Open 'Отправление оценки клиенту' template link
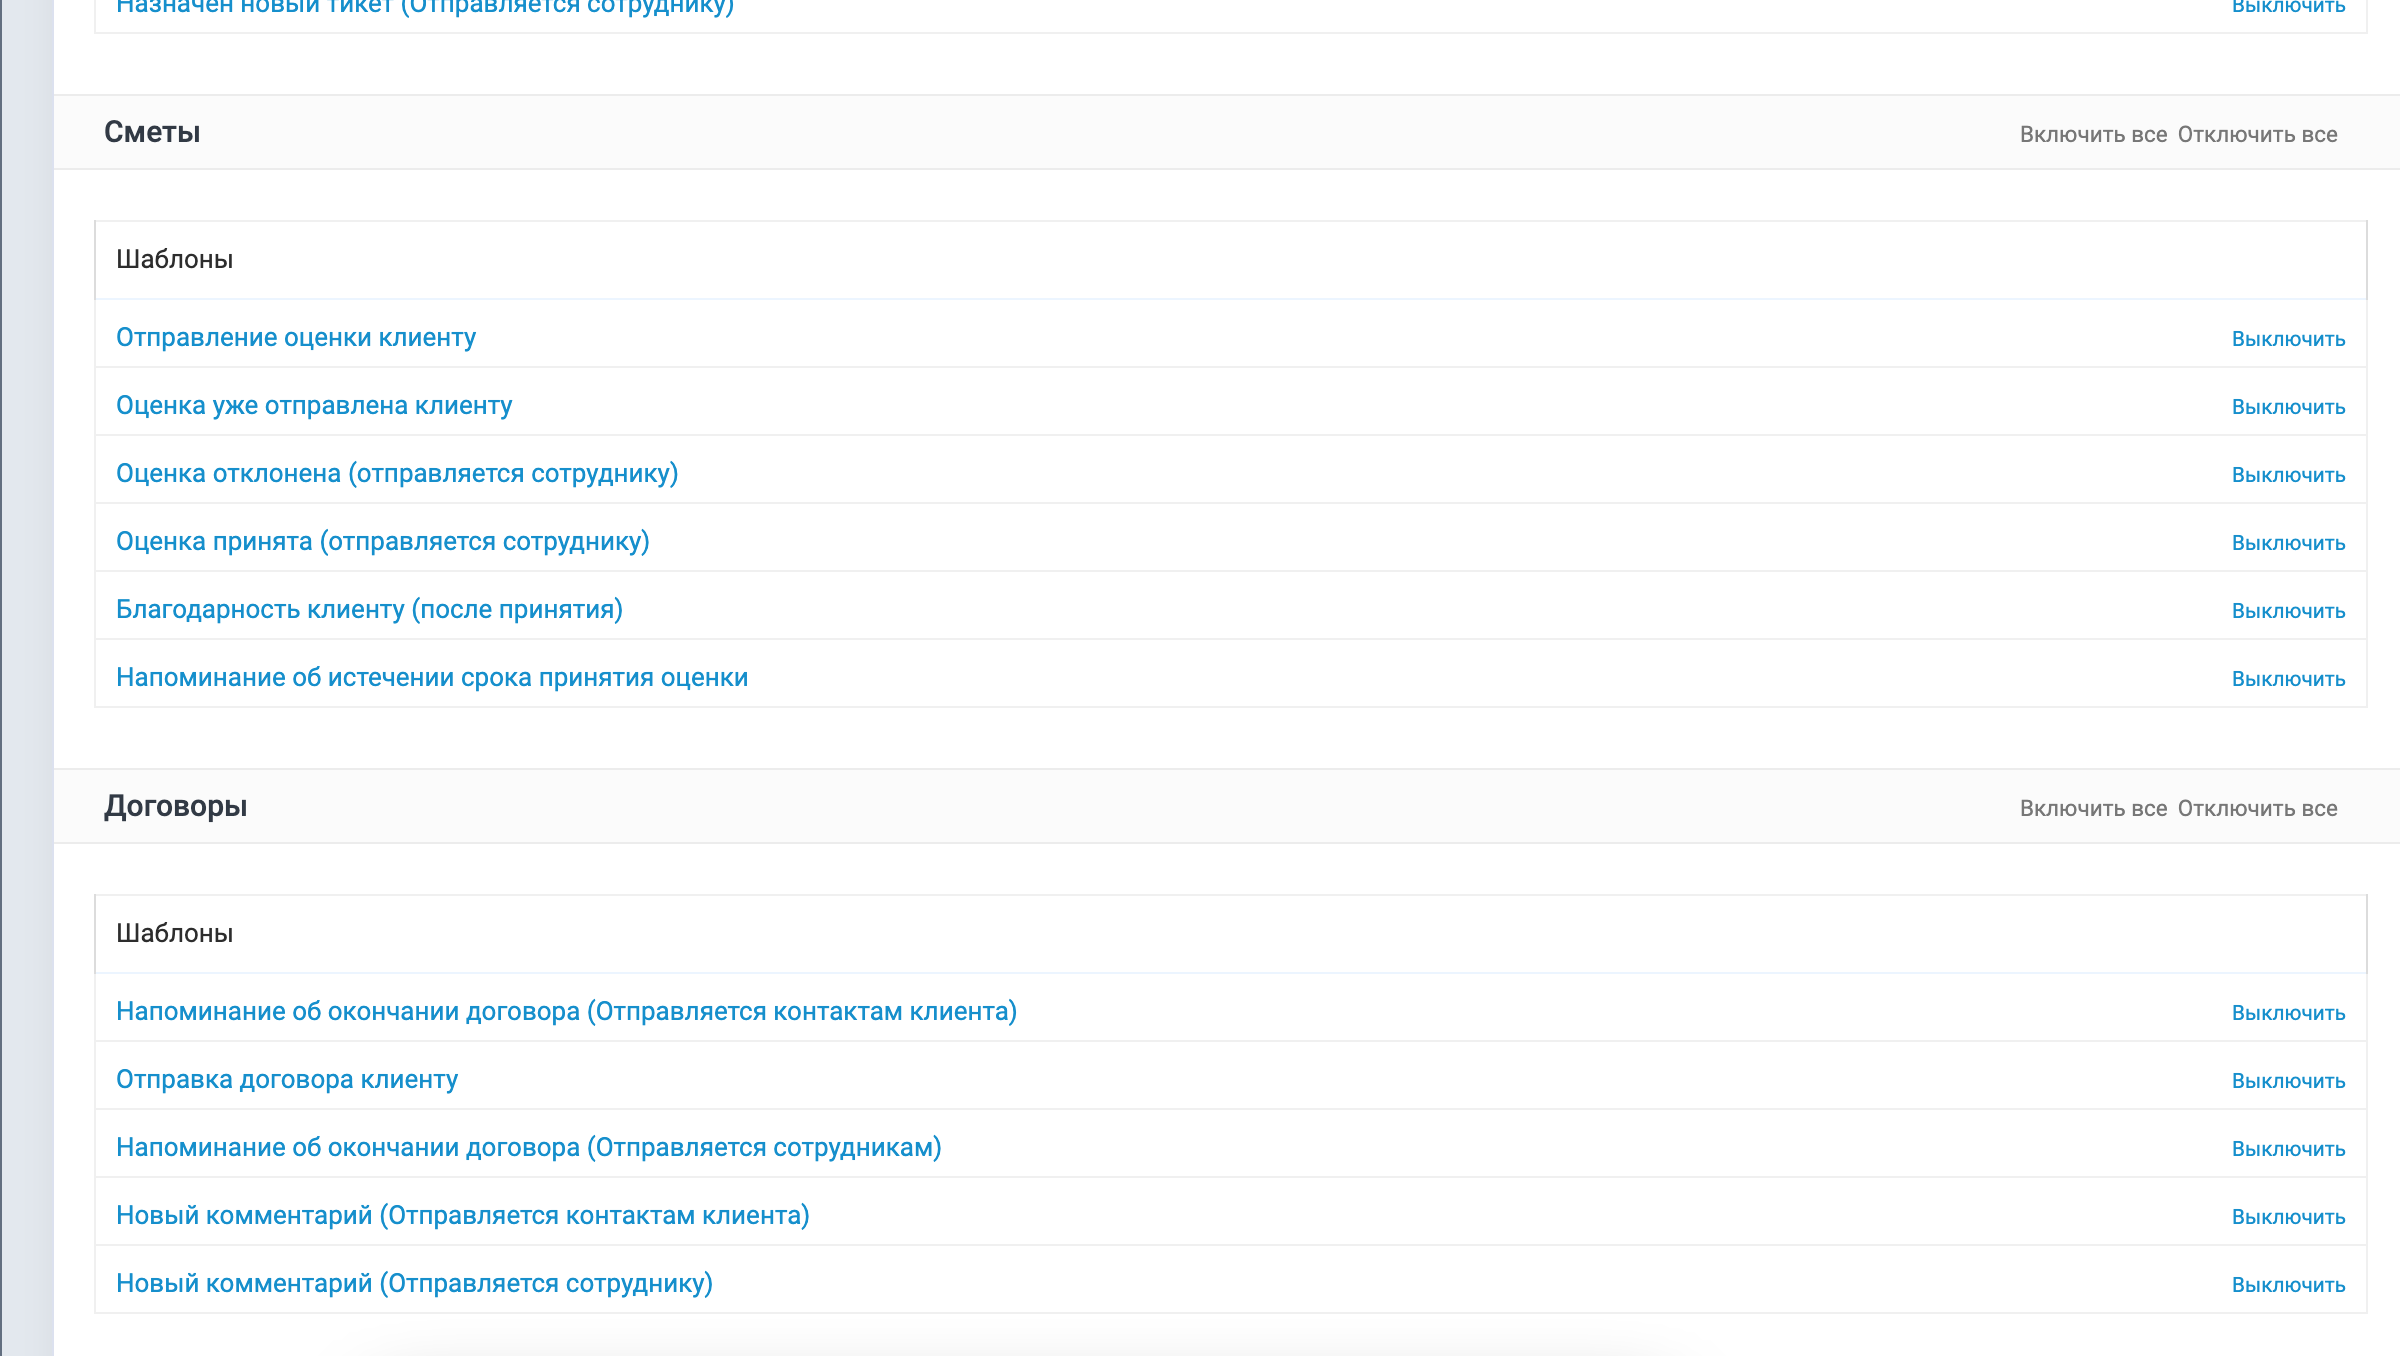2400x1356 pixels. [x=296, y=338]
